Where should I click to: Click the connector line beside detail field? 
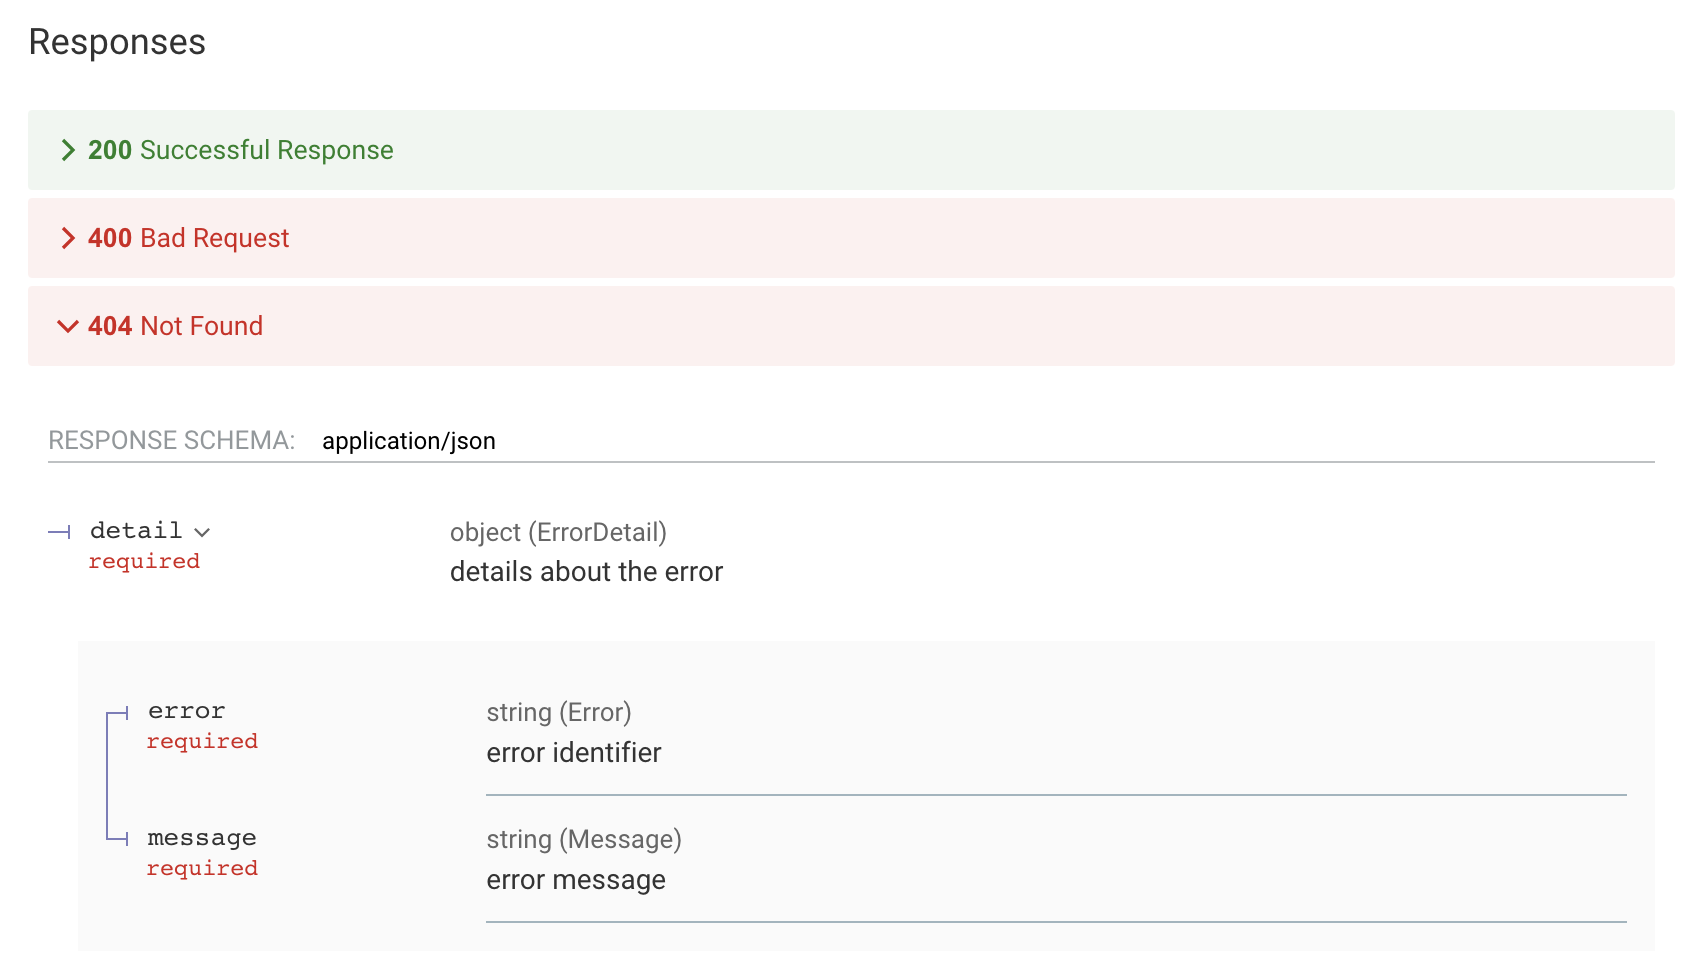[60, 531]
